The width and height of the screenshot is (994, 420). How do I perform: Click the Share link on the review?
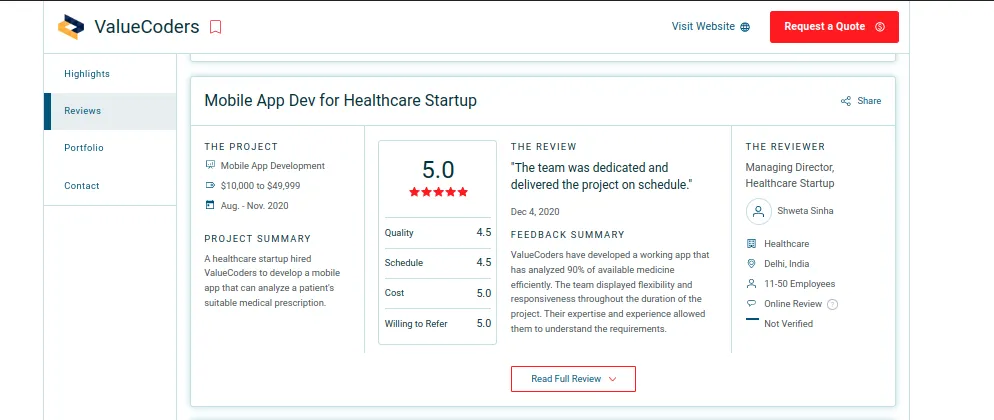pos(869,101)
